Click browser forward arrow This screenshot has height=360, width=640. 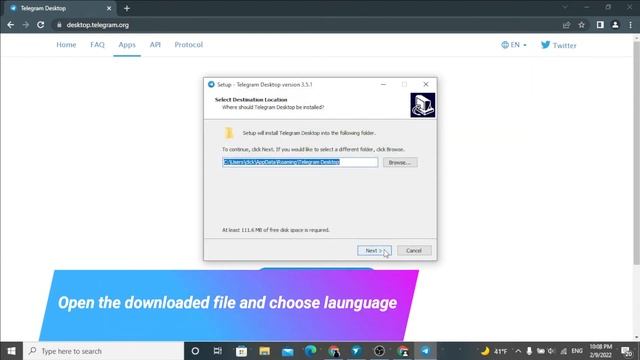[x=26, y=25]
